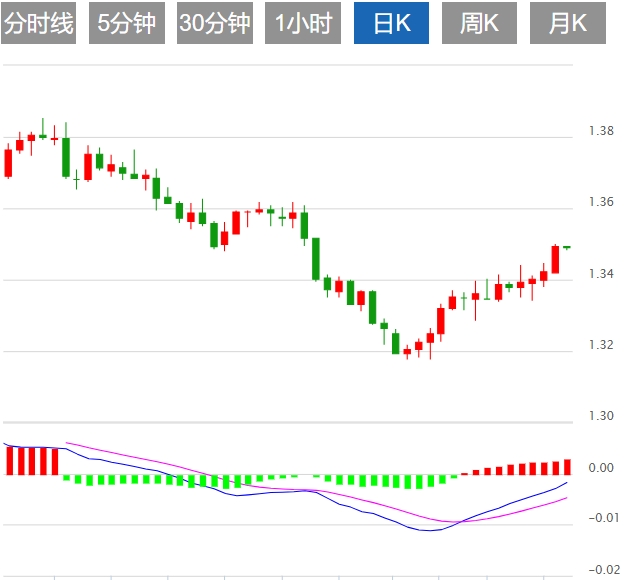Open the 月K monthly chart
636x580 pixels.
point(568,24)
